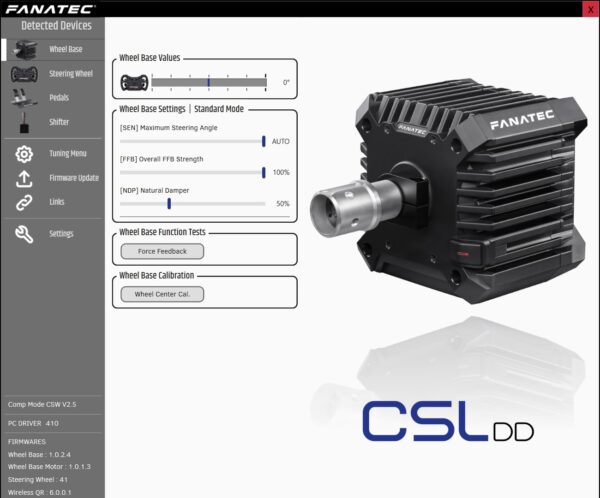
Task: Adjust Natural Damper slider handle
Action: [x=169, y=204]
